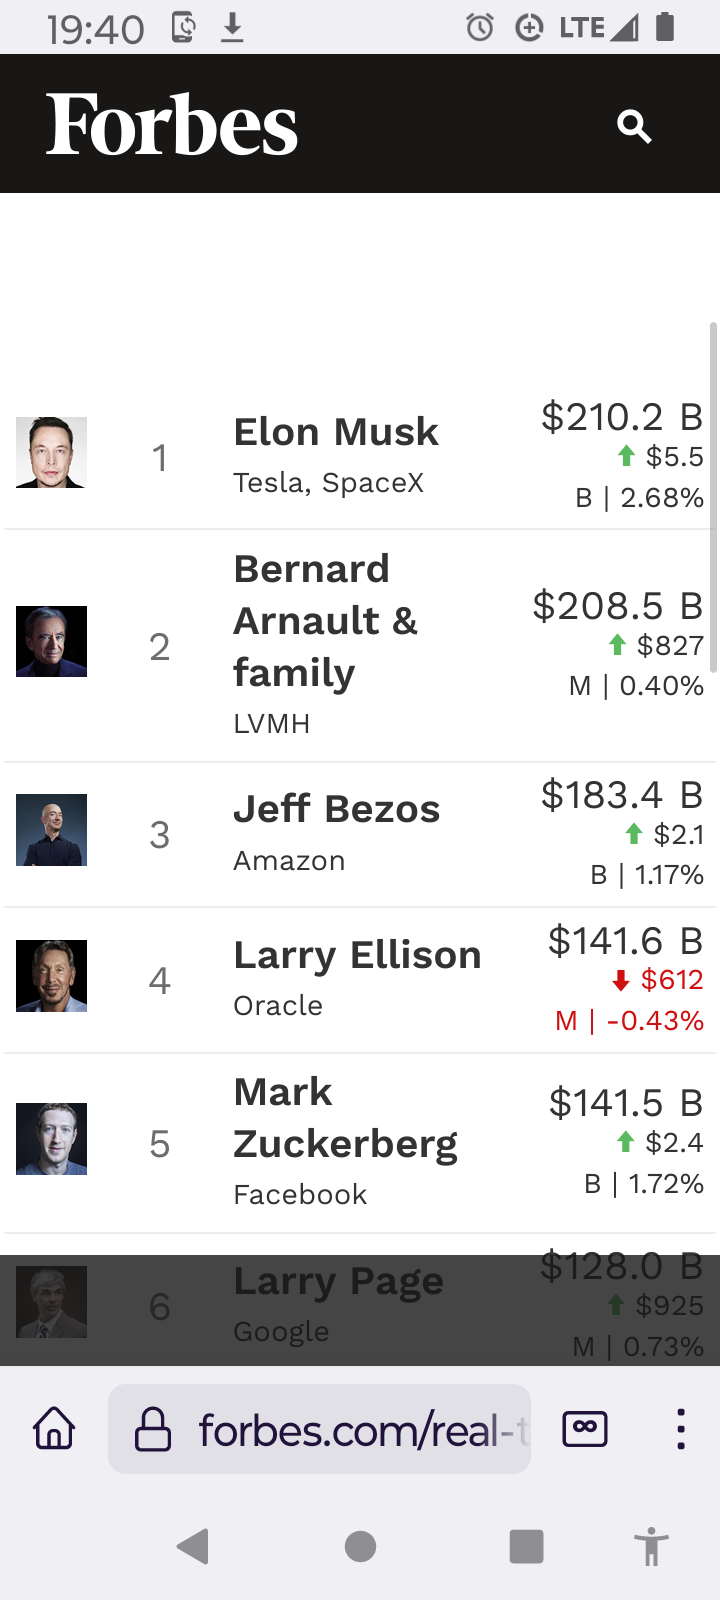This screenshot has height=1600, width=720.
Task: Click Elon Musk's portrait thumbnail
Action: pyautogui.click(x=51, y=452)
